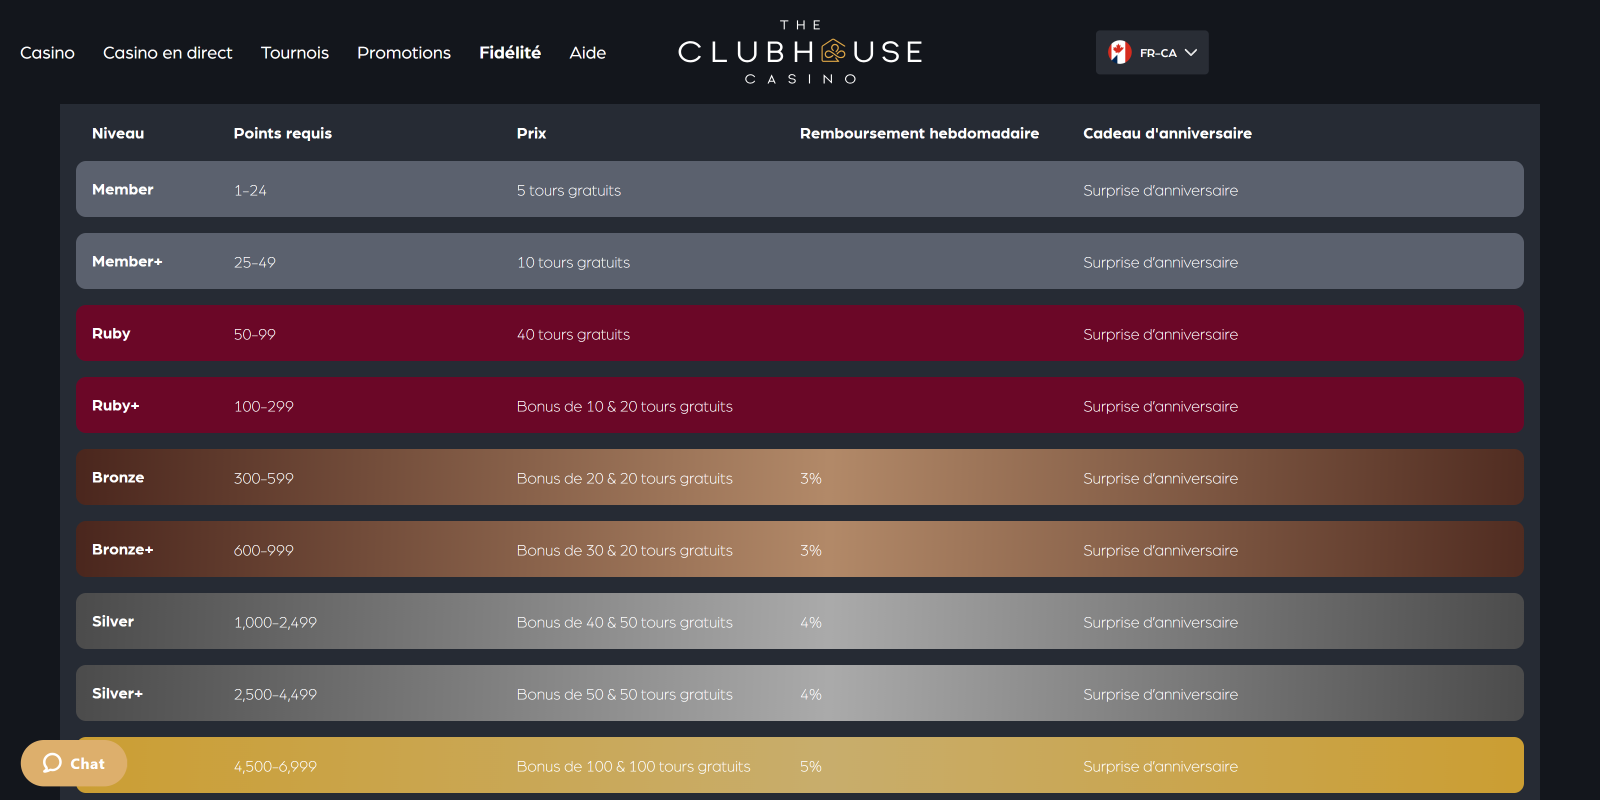The height and width of the screenshot is (800, 1600).
Task: Click Bronze+ row 3% cashback
Action: click(811, 550)
